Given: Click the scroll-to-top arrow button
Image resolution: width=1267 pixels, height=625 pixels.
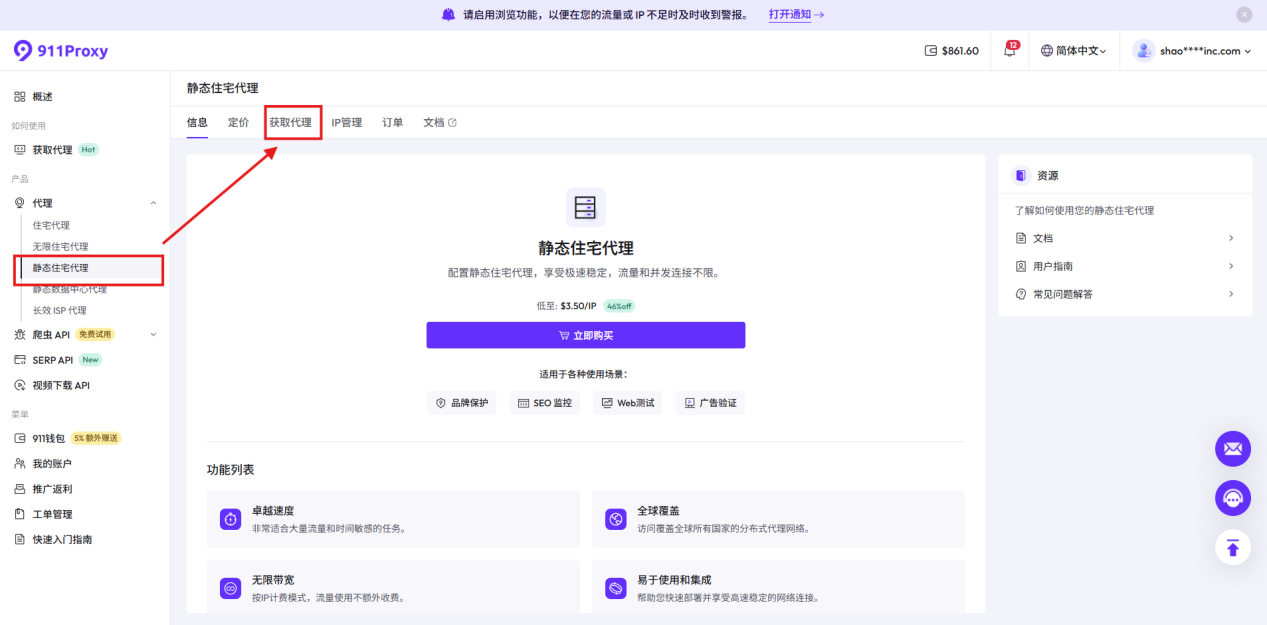Looking at the screenshot, I should (x=1233, y=547).
